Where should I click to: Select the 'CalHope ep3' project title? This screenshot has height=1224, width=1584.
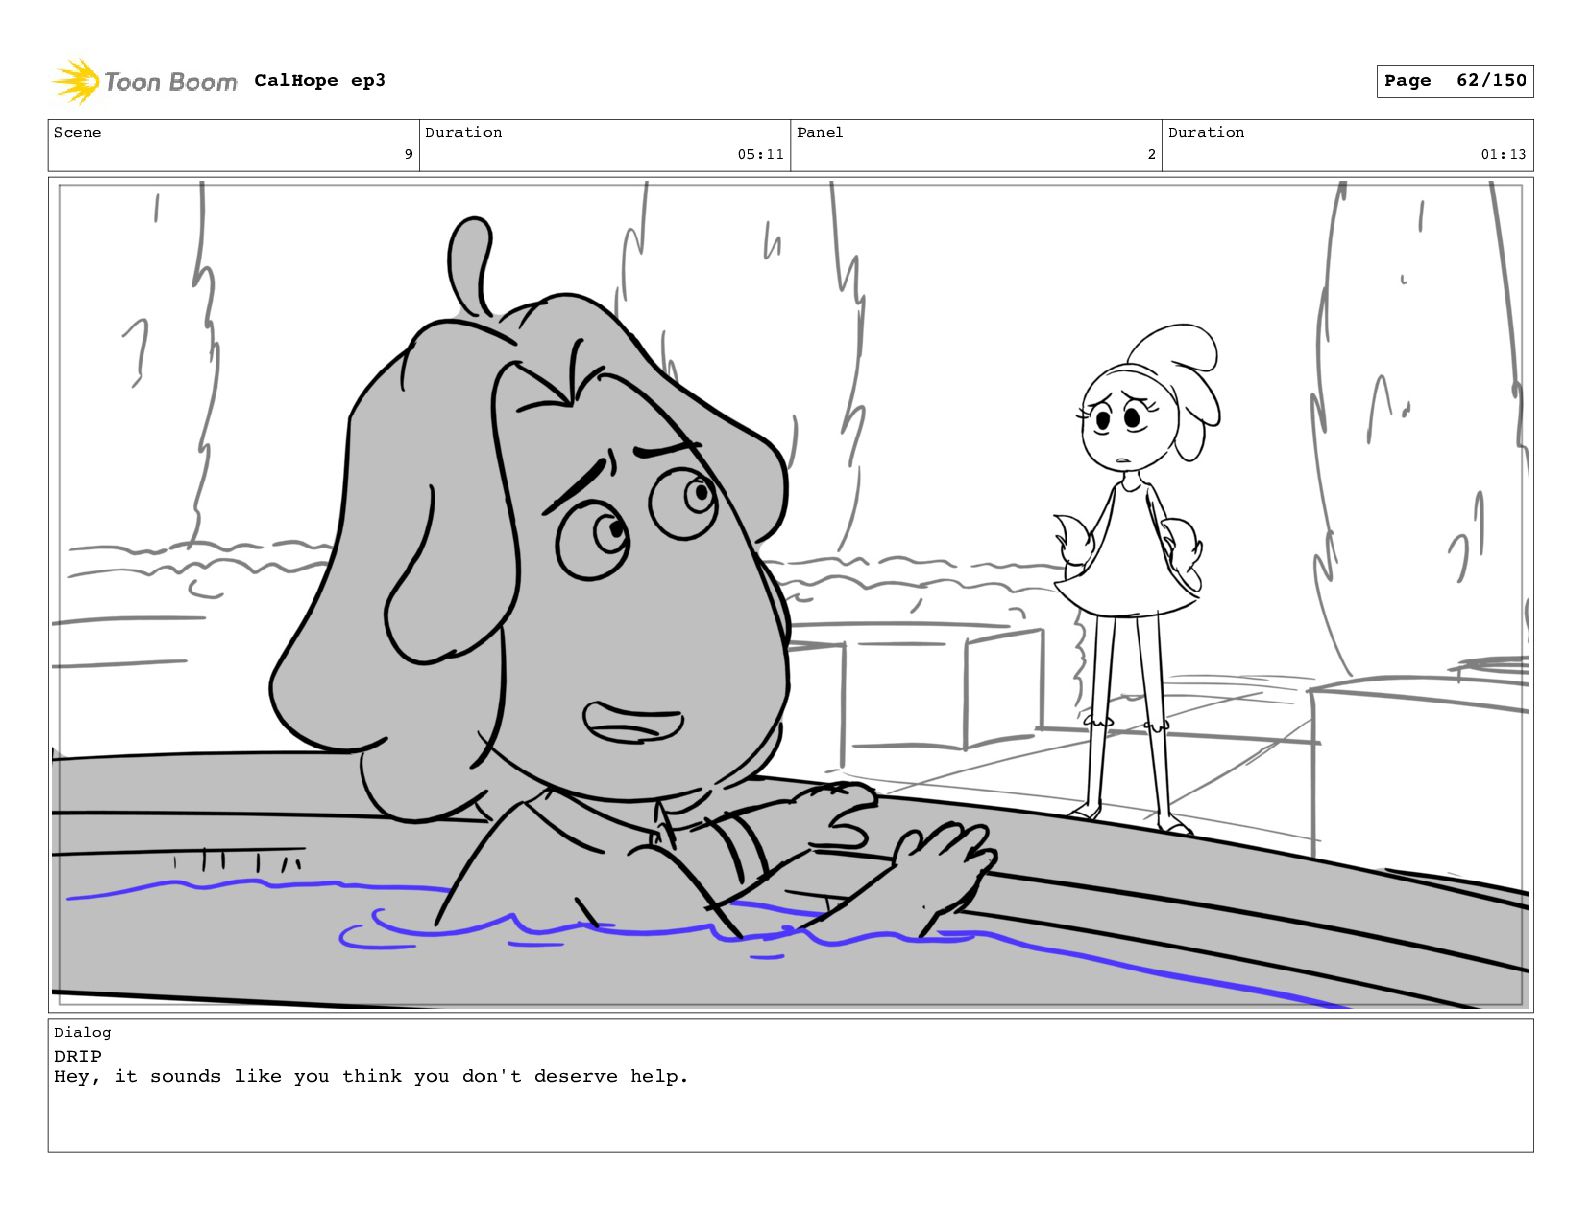(x=320, y=80)
